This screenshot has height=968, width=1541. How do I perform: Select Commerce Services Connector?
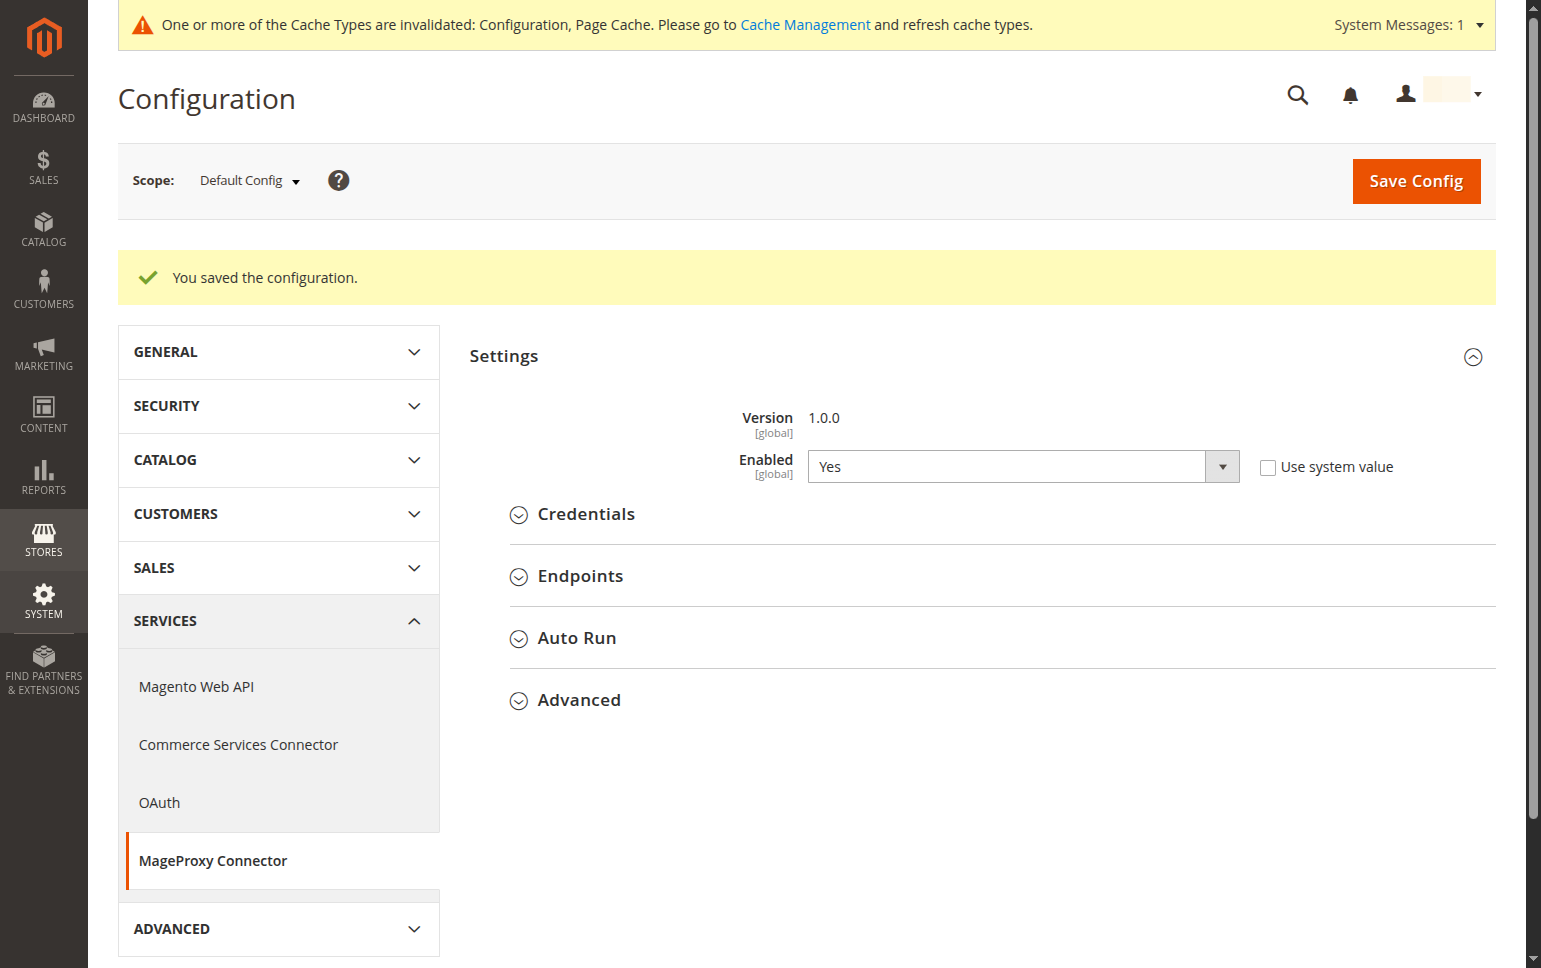(238, 745)
